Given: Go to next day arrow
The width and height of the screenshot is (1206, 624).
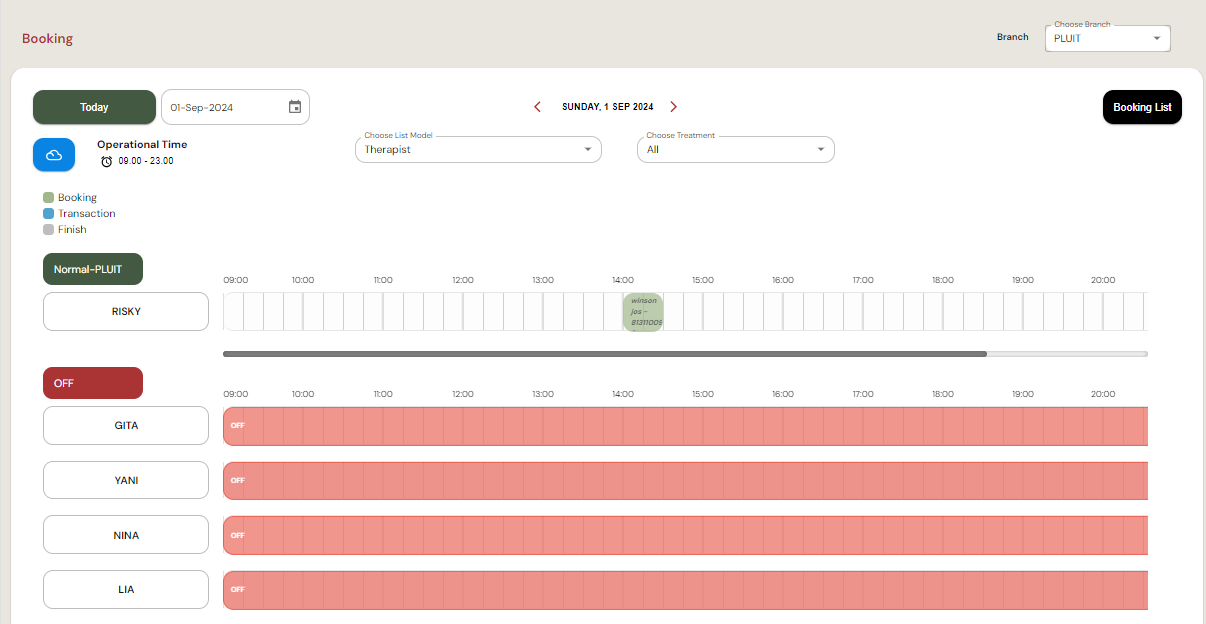Looking at the screenshot, I should coord(673,107).
